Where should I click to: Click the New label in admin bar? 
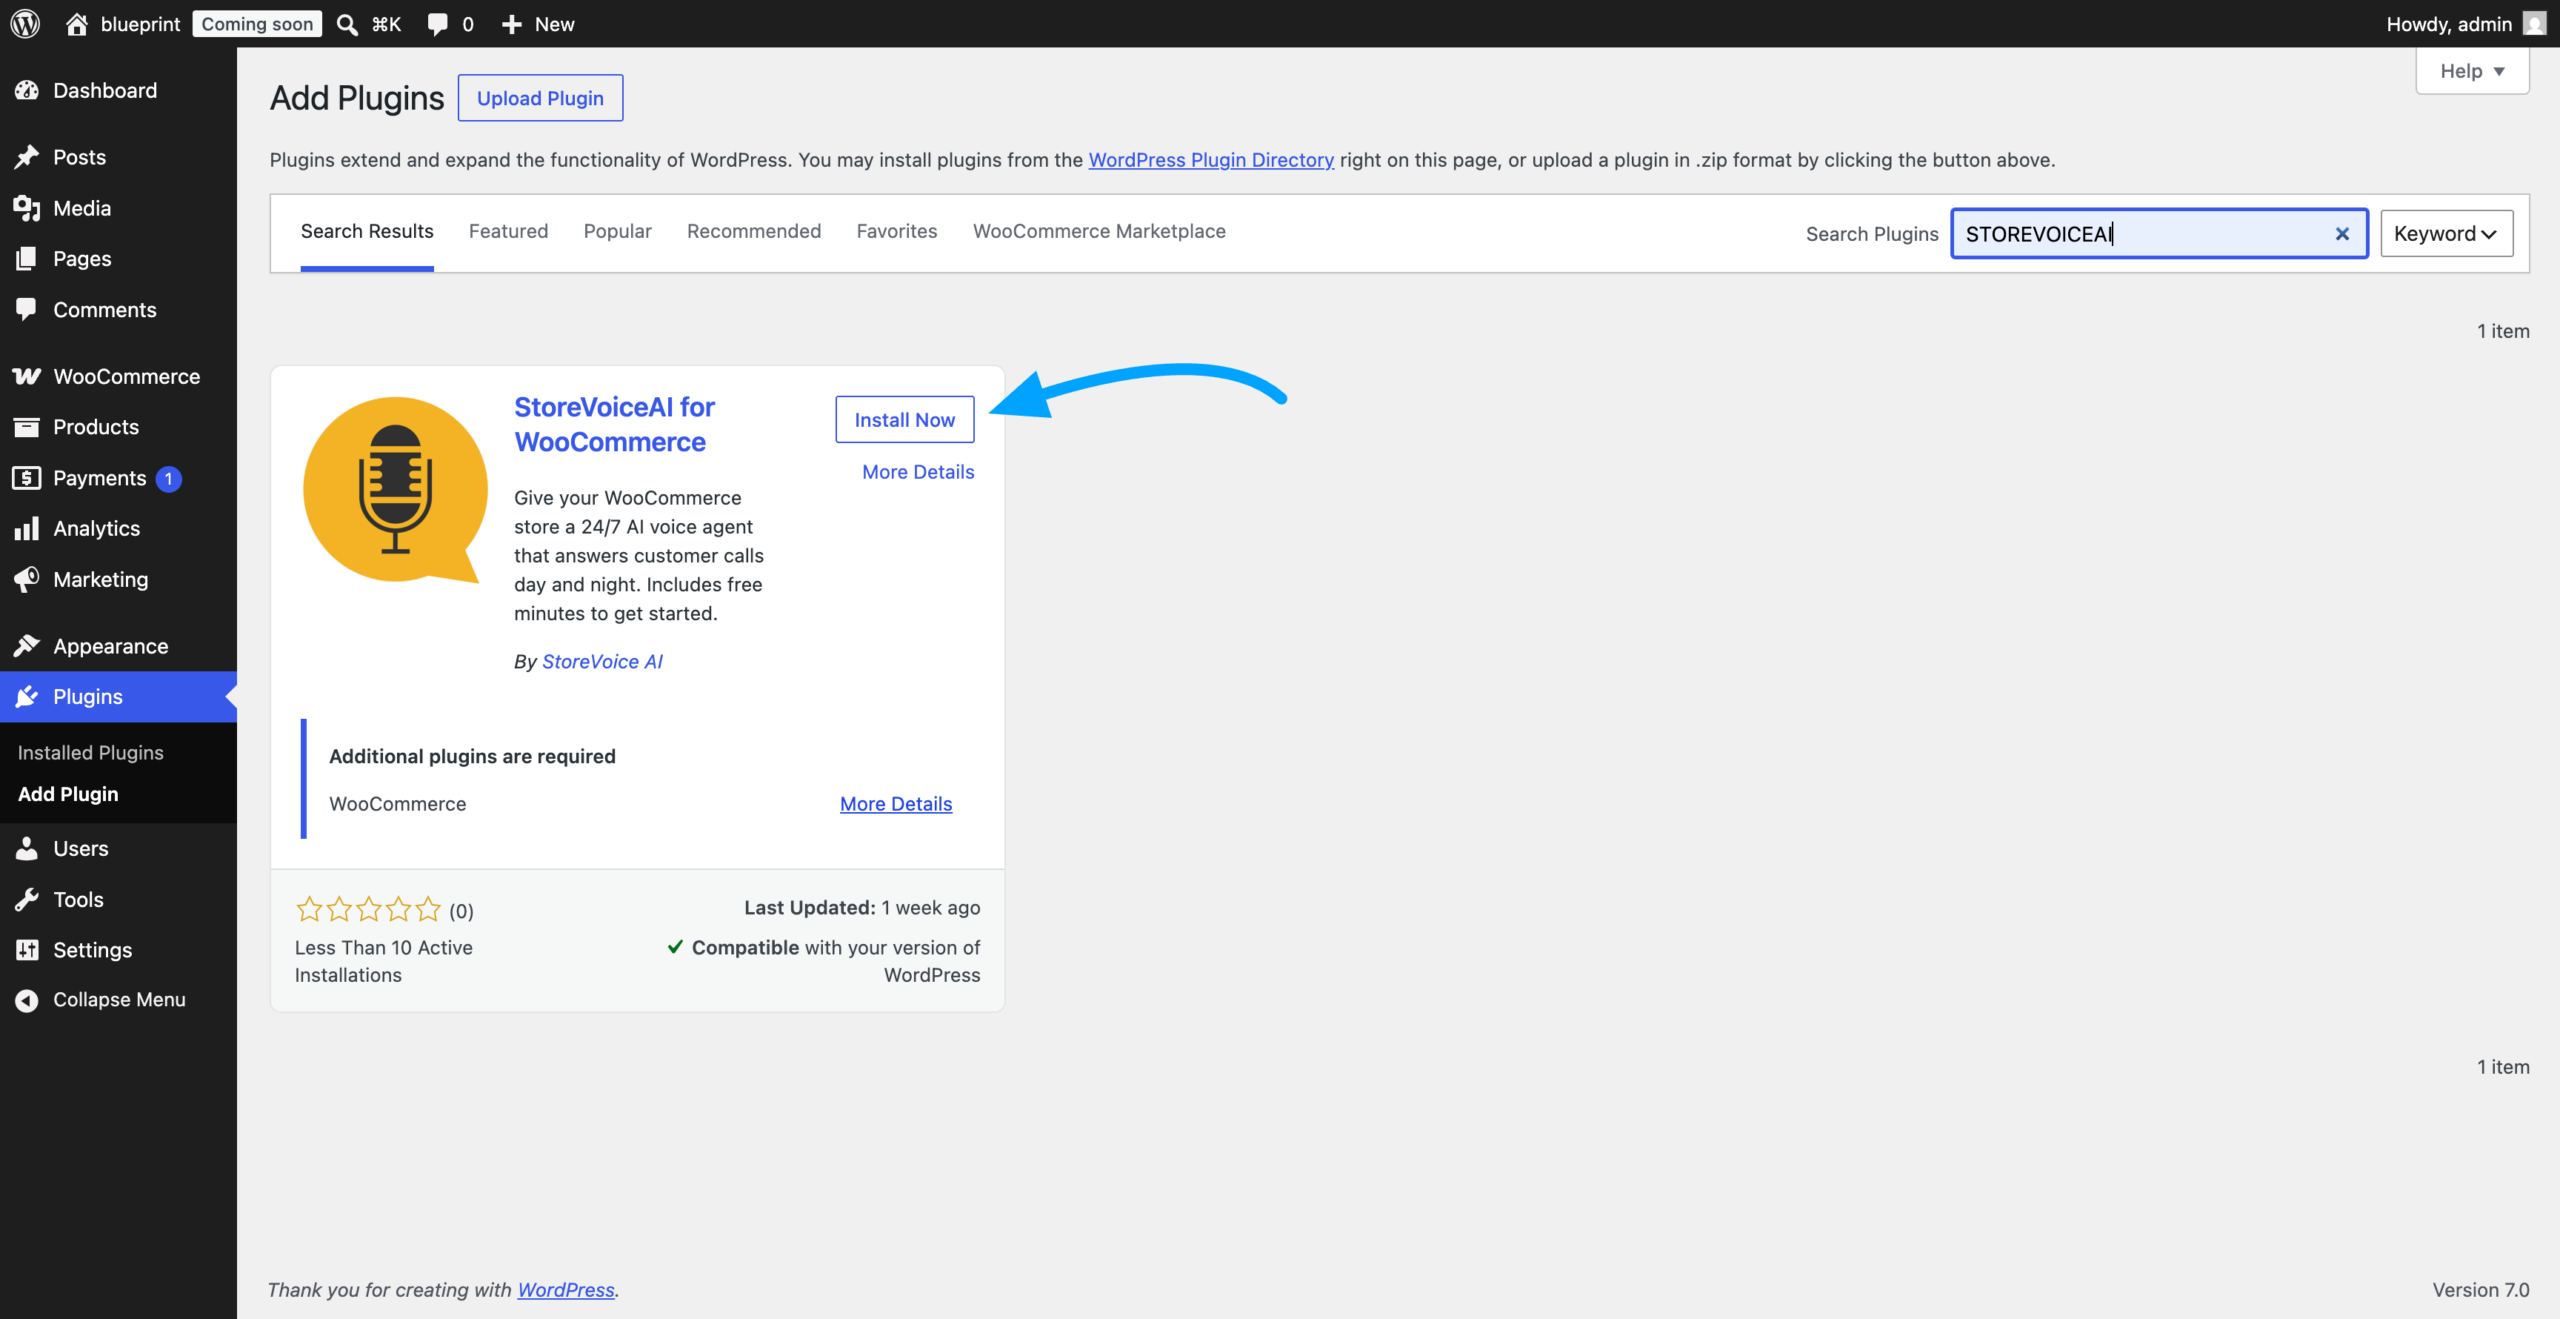[x=555, y=24]
